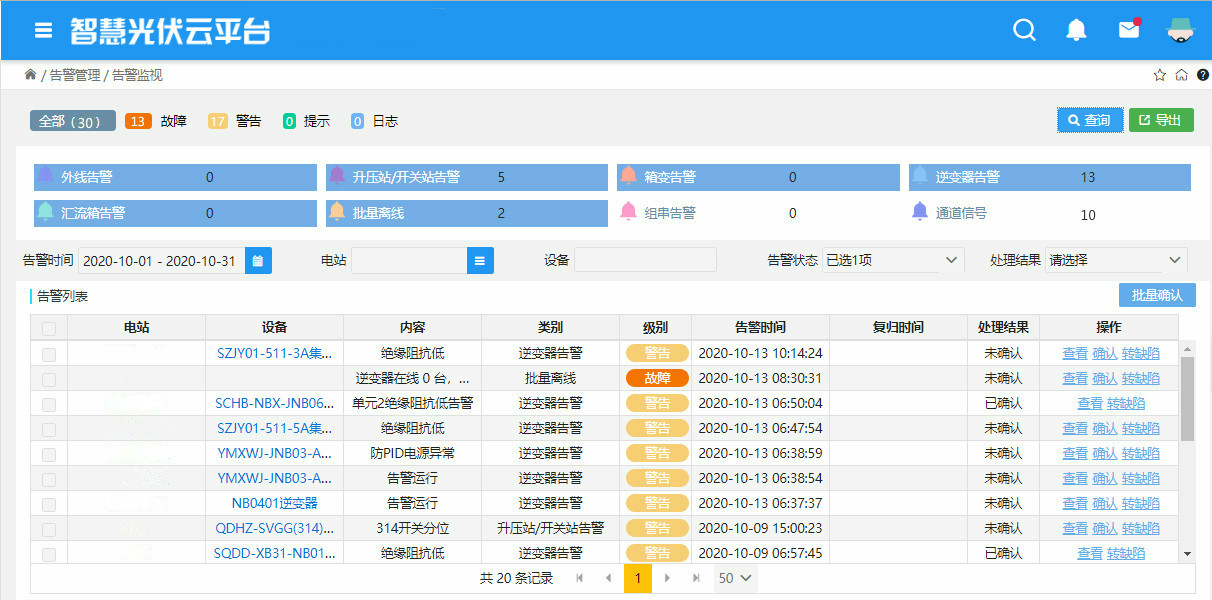This screenshot has width=1212, height=600.
Task: Open the 处理结果 dropdown
Action: click(x=1117, y=259)
